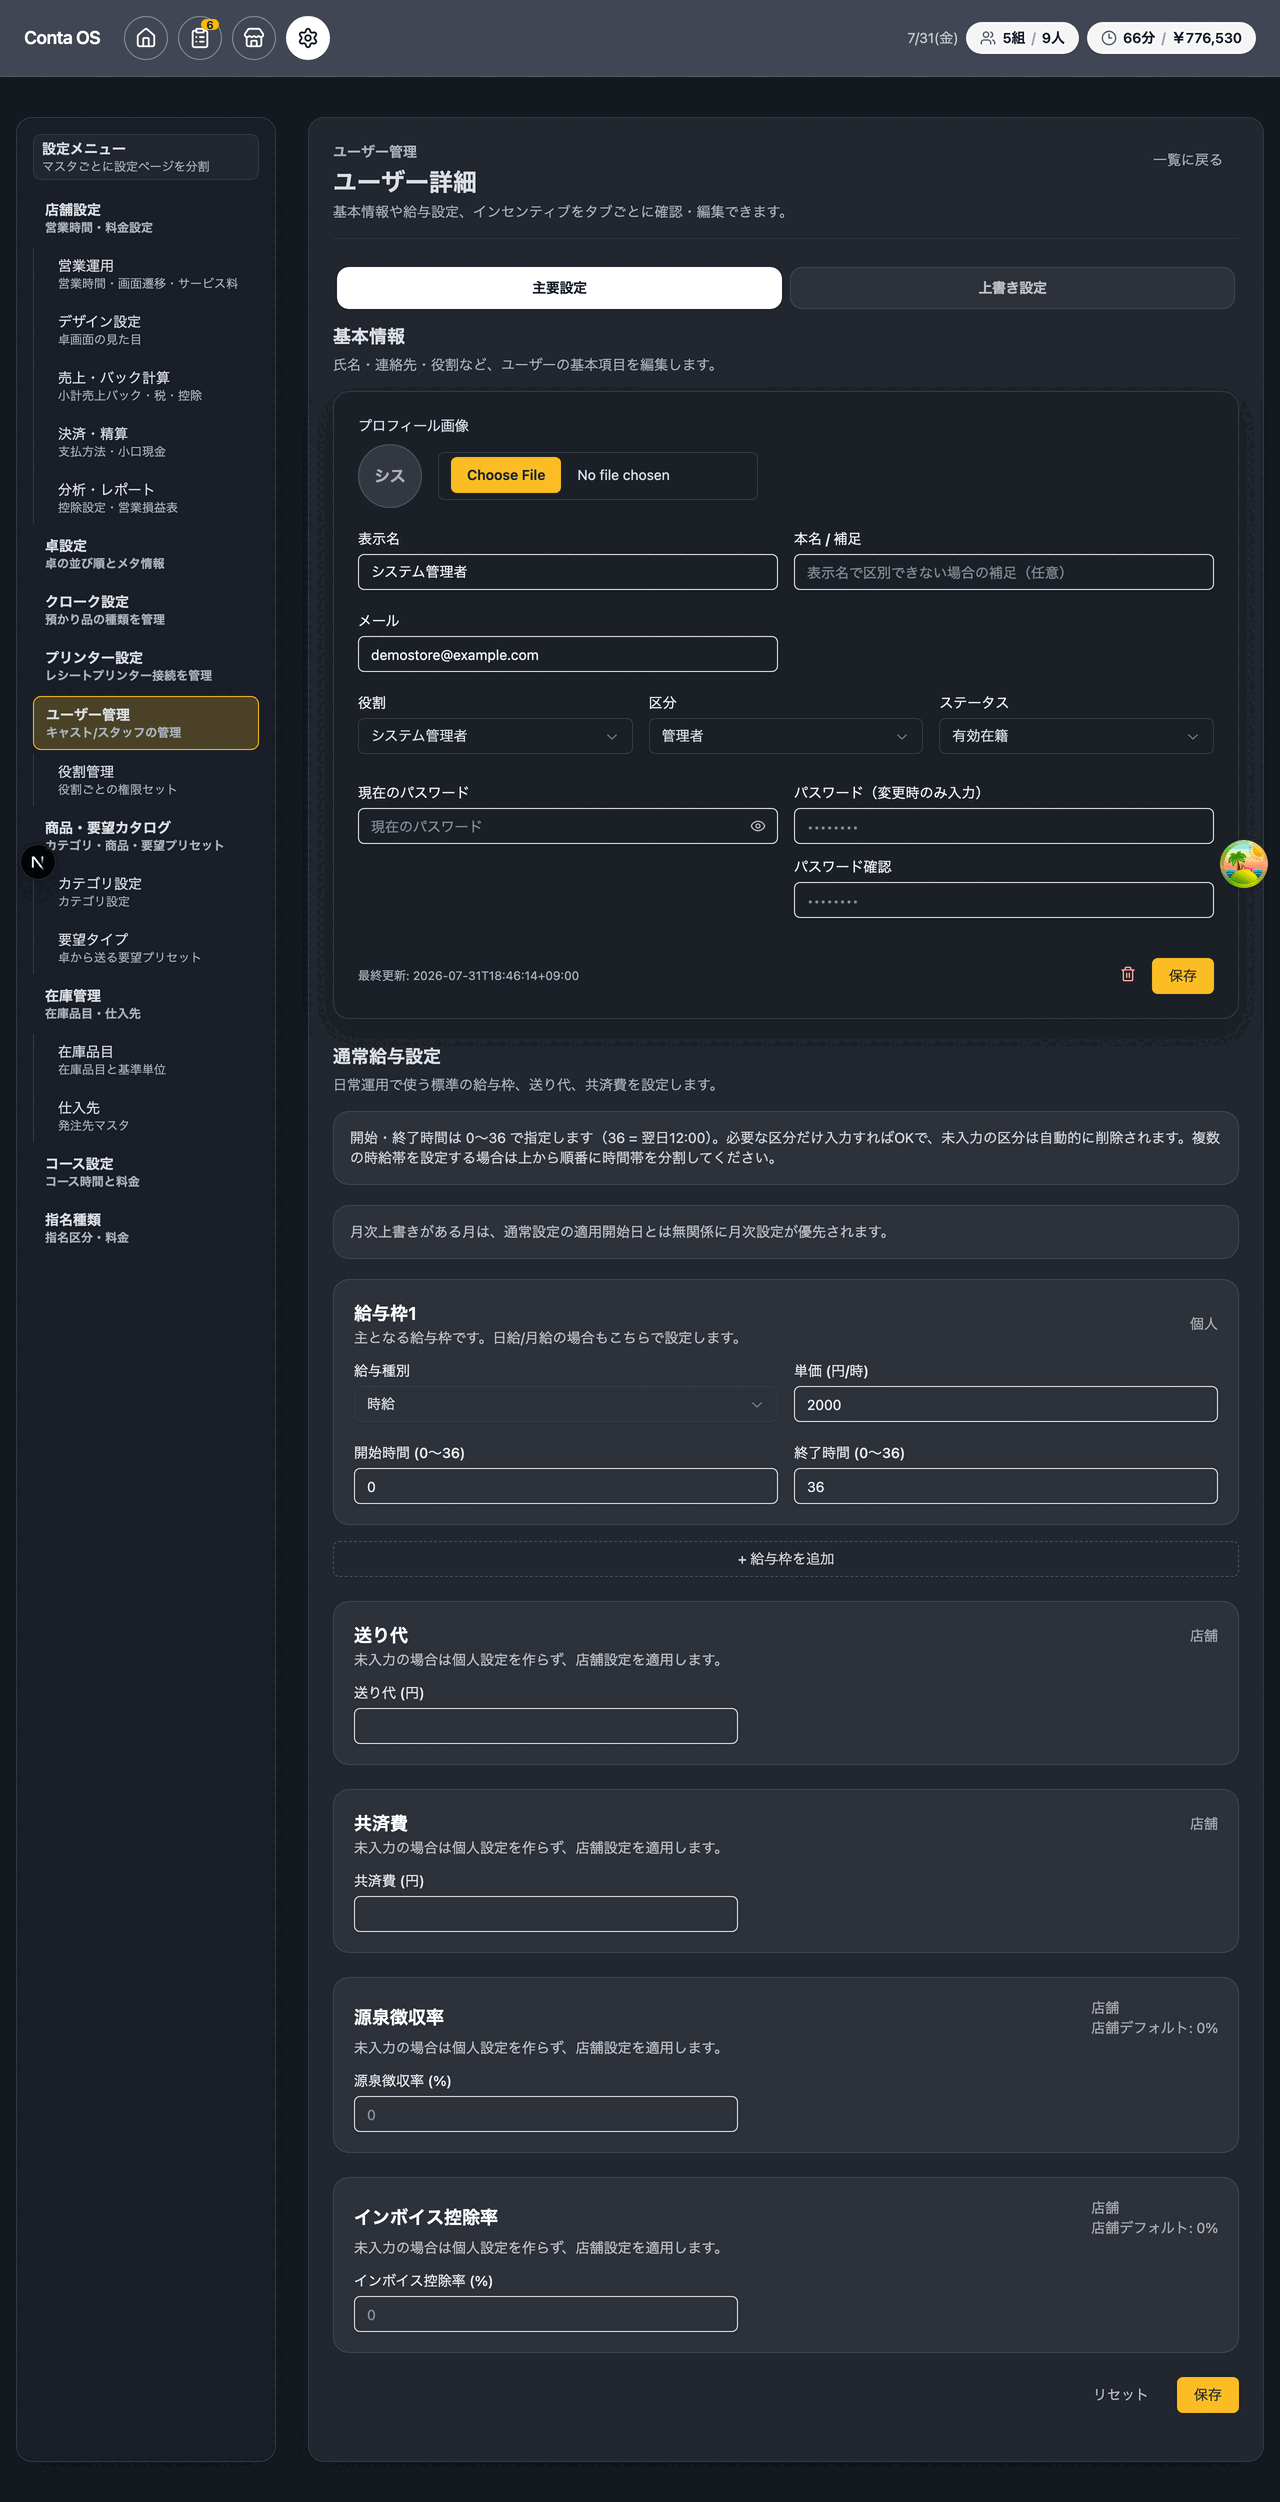Click the round N badge icon
Viewport: 1280px width, 2502px height.
(x=38, y=862)
